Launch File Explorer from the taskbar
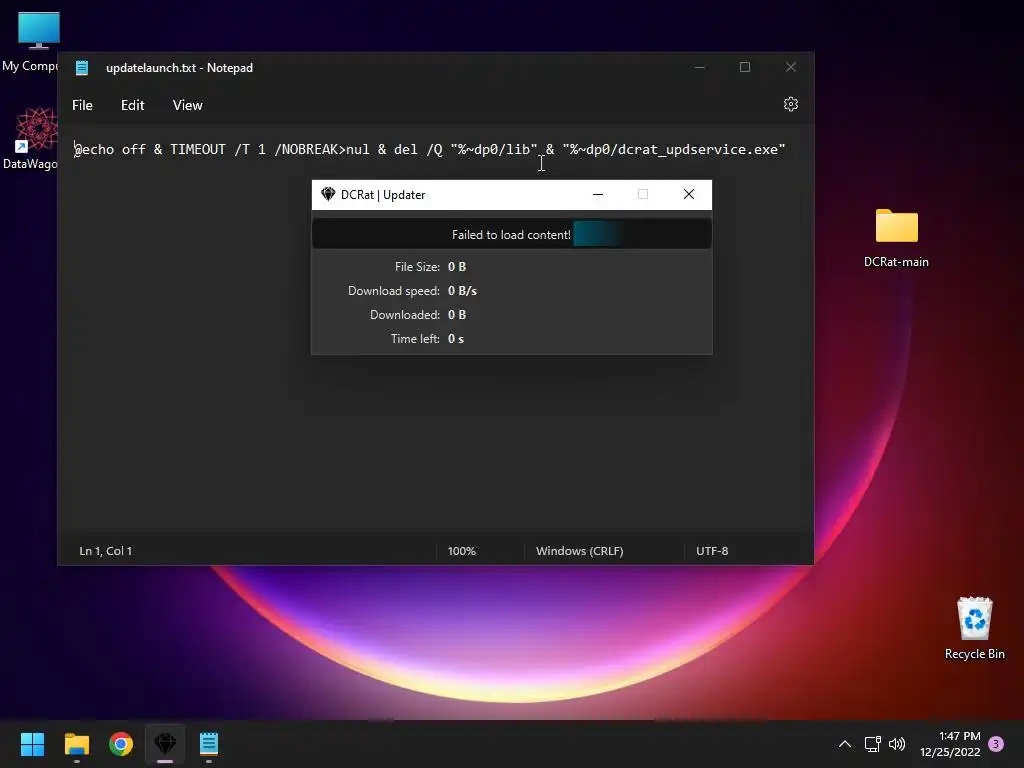The width and height of the screenshot is (1024, 768). pos(76,744)
